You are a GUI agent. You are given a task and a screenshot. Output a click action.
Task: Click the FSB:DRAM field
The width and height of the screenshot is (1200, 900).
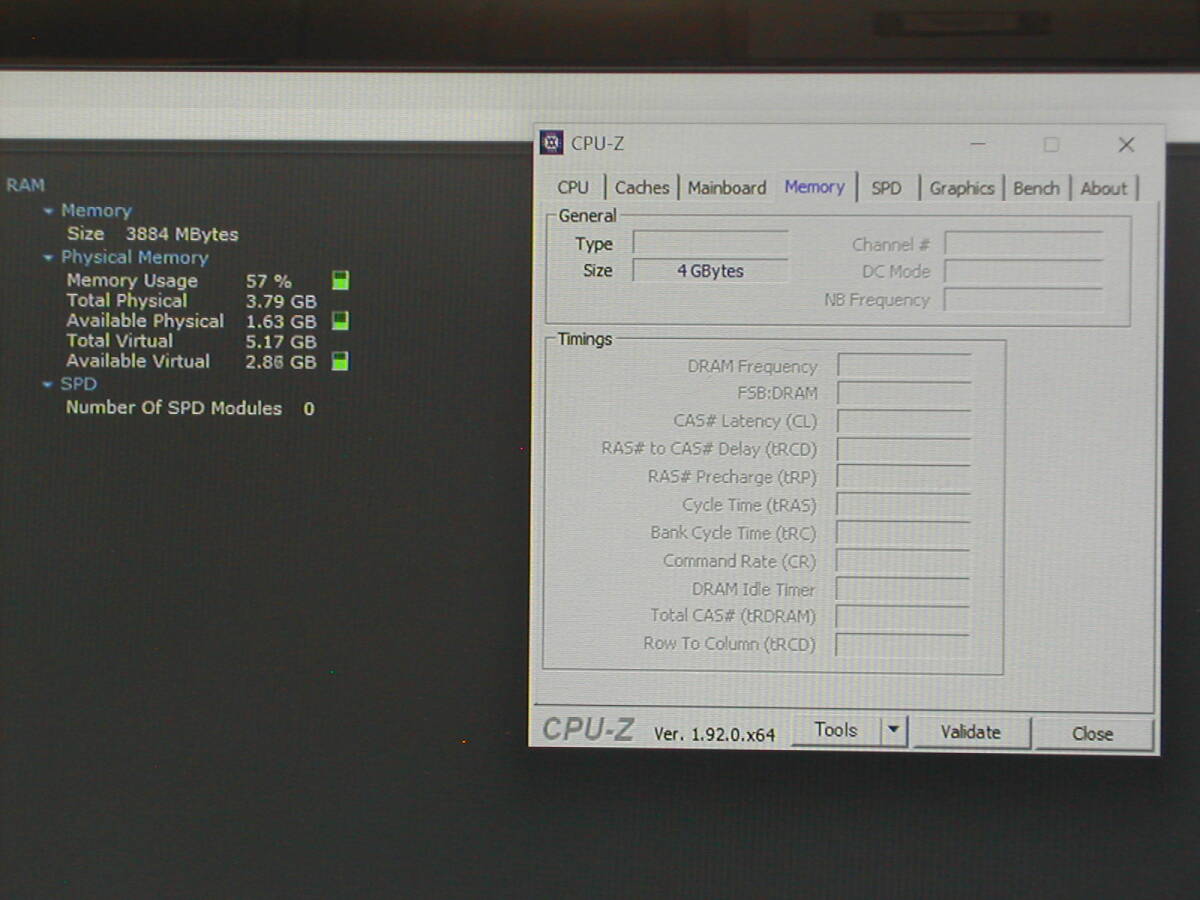coord(904,393)
